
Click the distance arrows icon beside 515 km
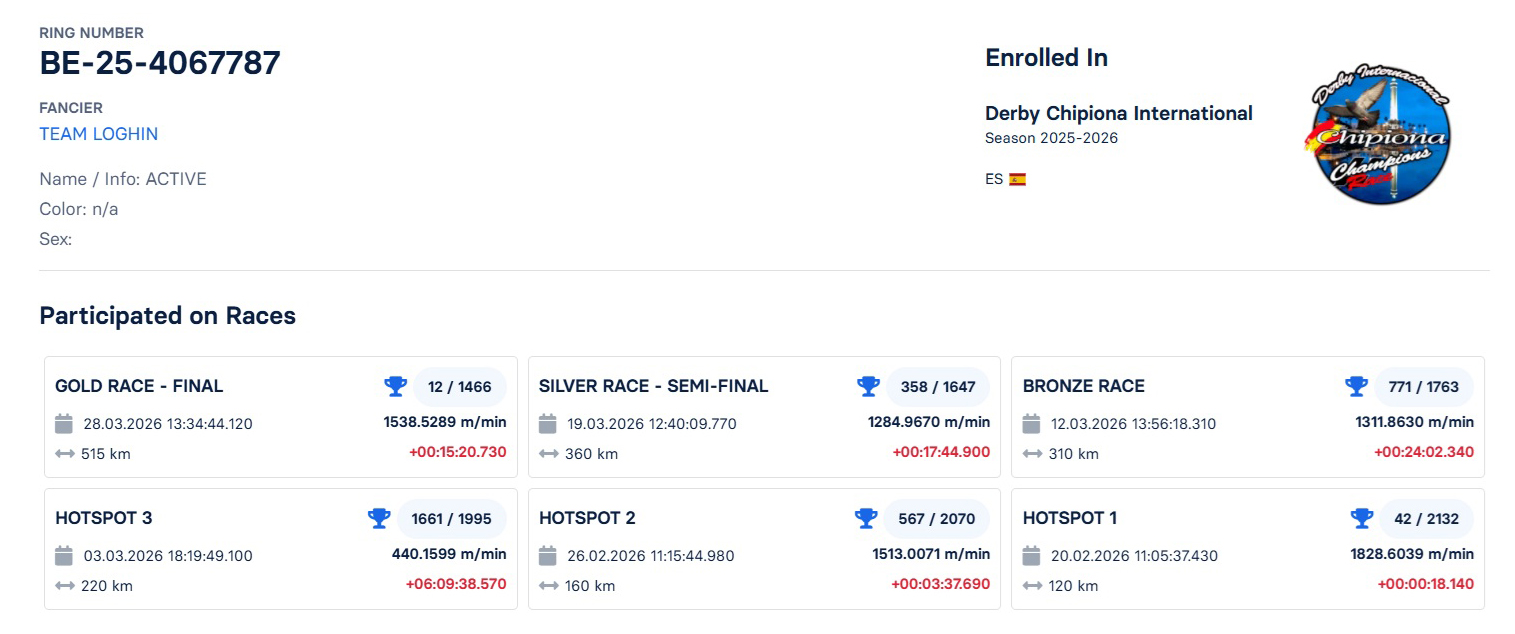pos(64,453)
